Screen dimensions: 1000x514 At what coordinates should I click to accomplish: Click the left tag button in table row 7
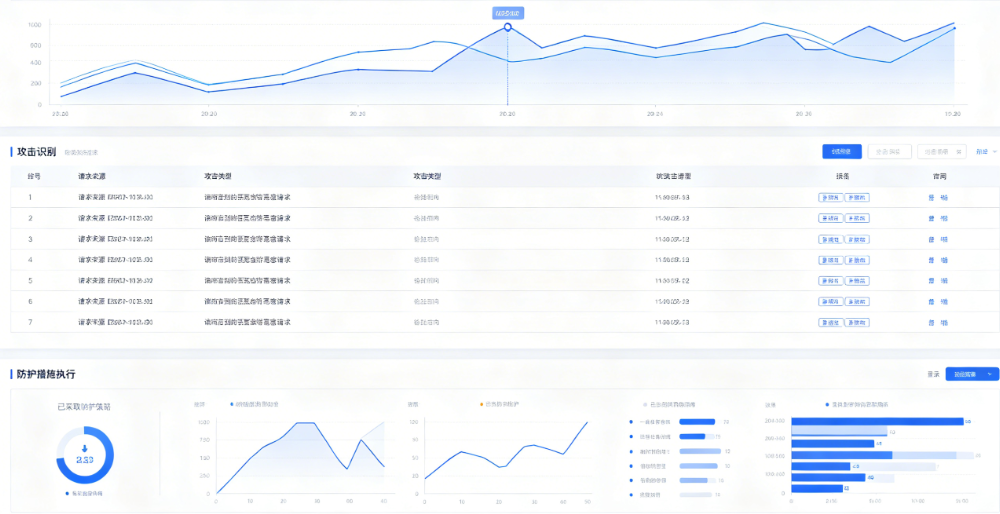pyautogui.click(x=830, y=323)
